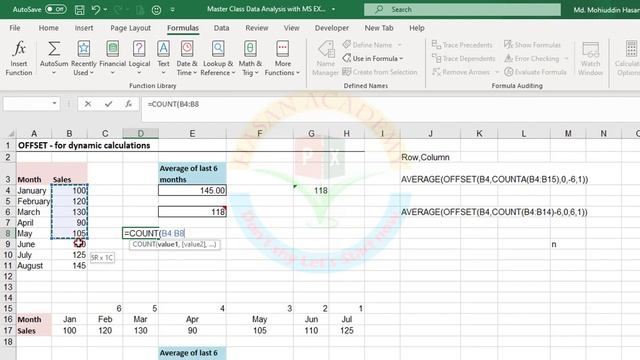This screenshot has height=360, width=640.
Task: Switch to the Review tab
Action: (257, 28)
